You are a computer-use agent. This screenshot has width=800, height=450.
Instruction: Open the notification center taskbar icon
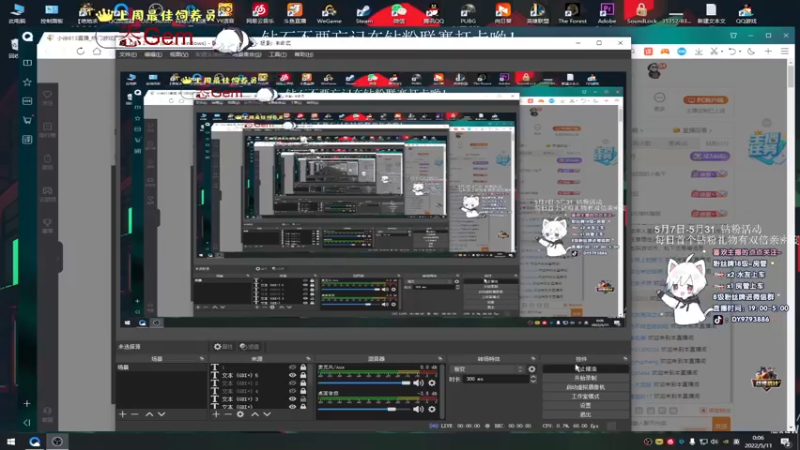[786, 441]
